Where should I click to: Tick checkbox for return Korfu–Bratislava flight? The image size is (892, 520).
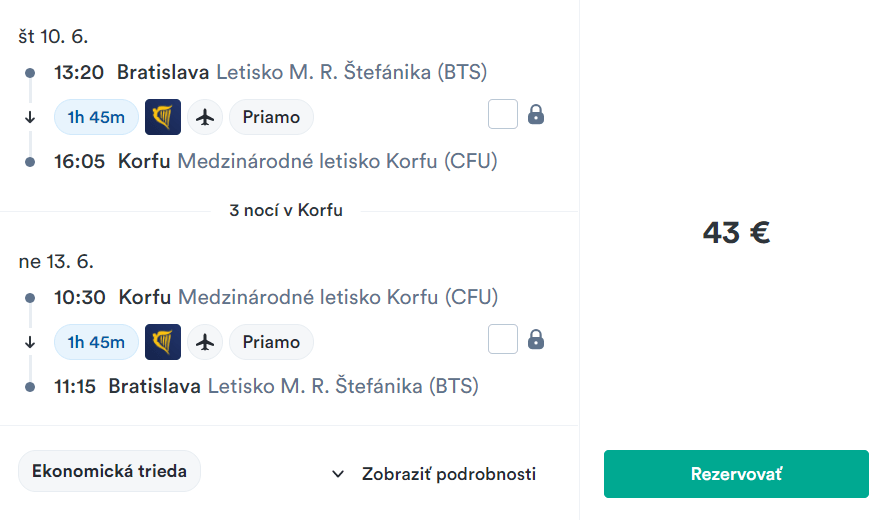[503, 340]
